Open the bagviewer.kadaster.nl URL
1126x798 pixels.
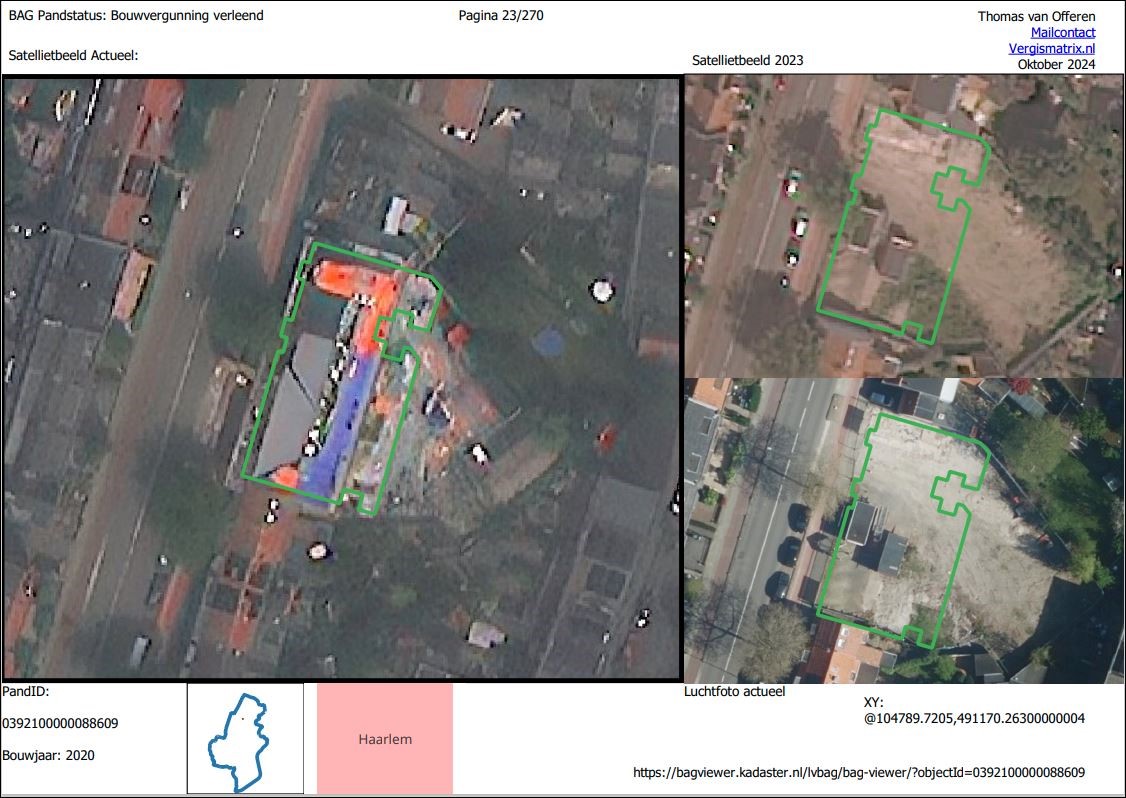click(x=859, y=773)
